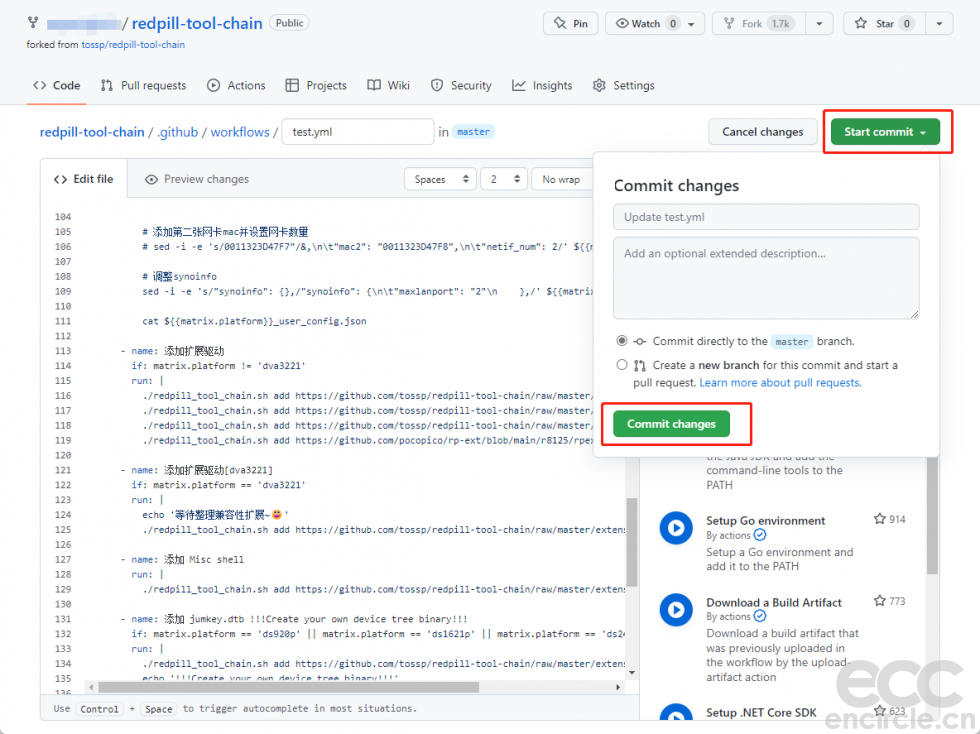Open the Security tab
The image size is (980, 734).
click(461, 85)
